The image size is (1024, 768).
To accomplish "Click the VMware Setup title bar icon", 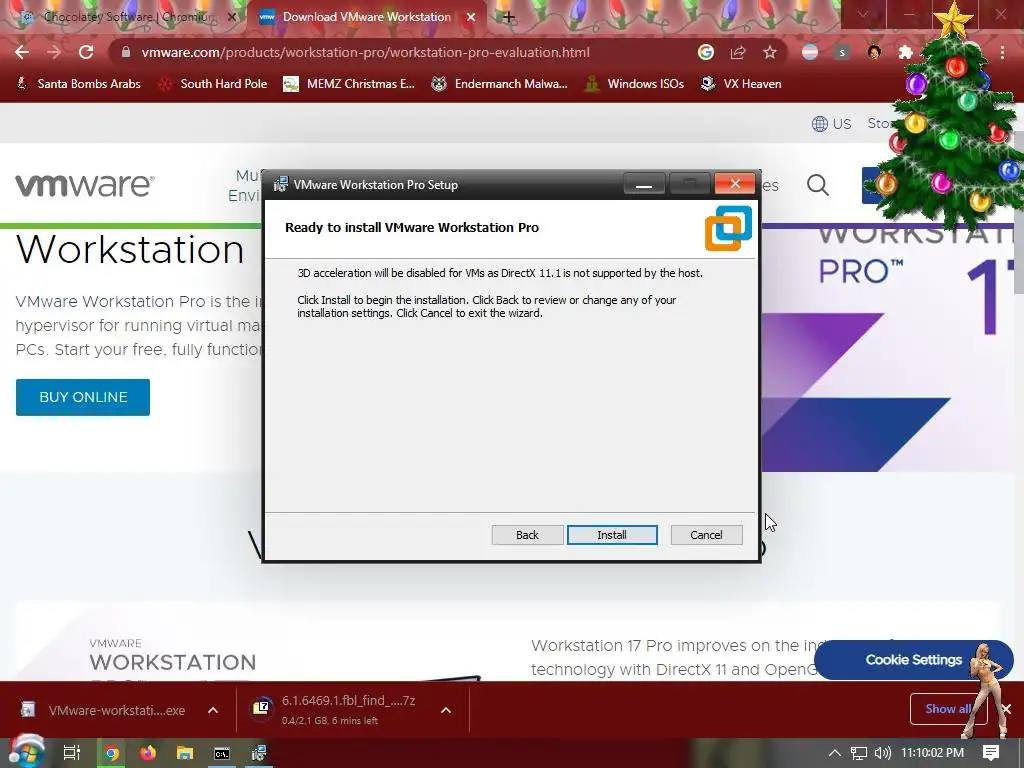I will 281,184.
